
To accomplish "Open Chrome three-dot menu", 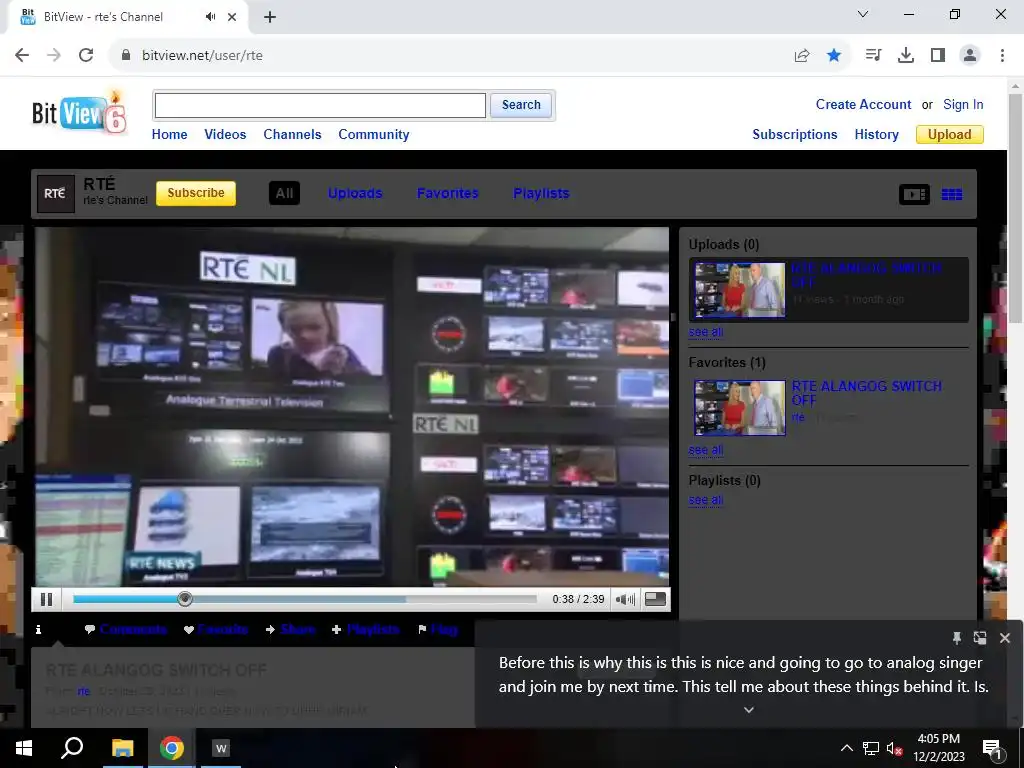I will 1002,56.
